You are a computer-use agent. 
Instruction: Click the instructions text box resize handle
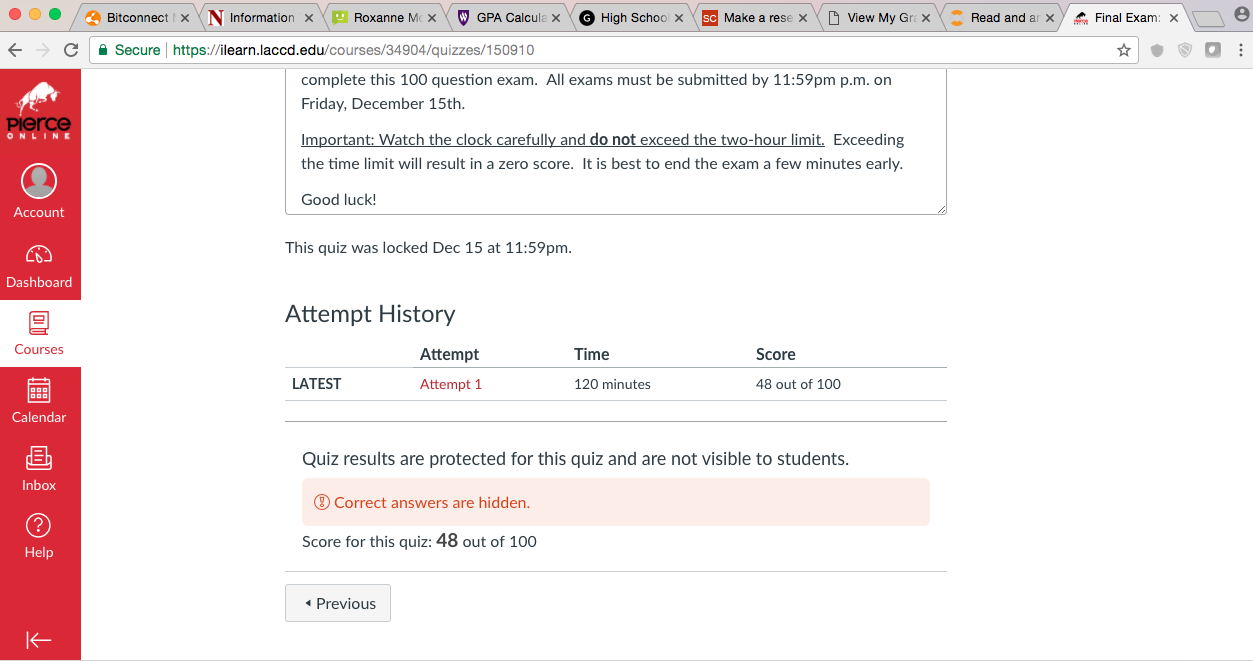tap(941, 208)
